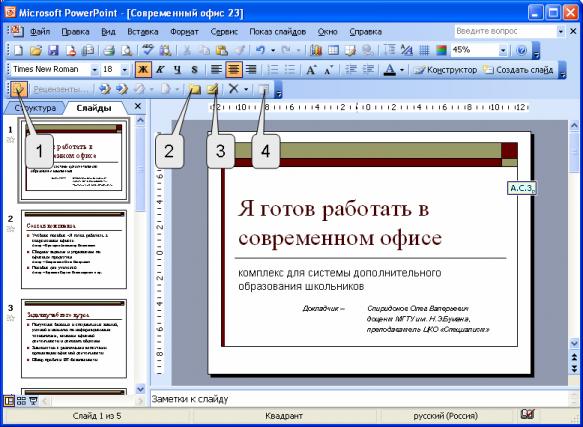The width and height of the screenshot is (583, 427).
Task: Toggle Show Markup on reviewing toolbar
Action: [19, 89]
